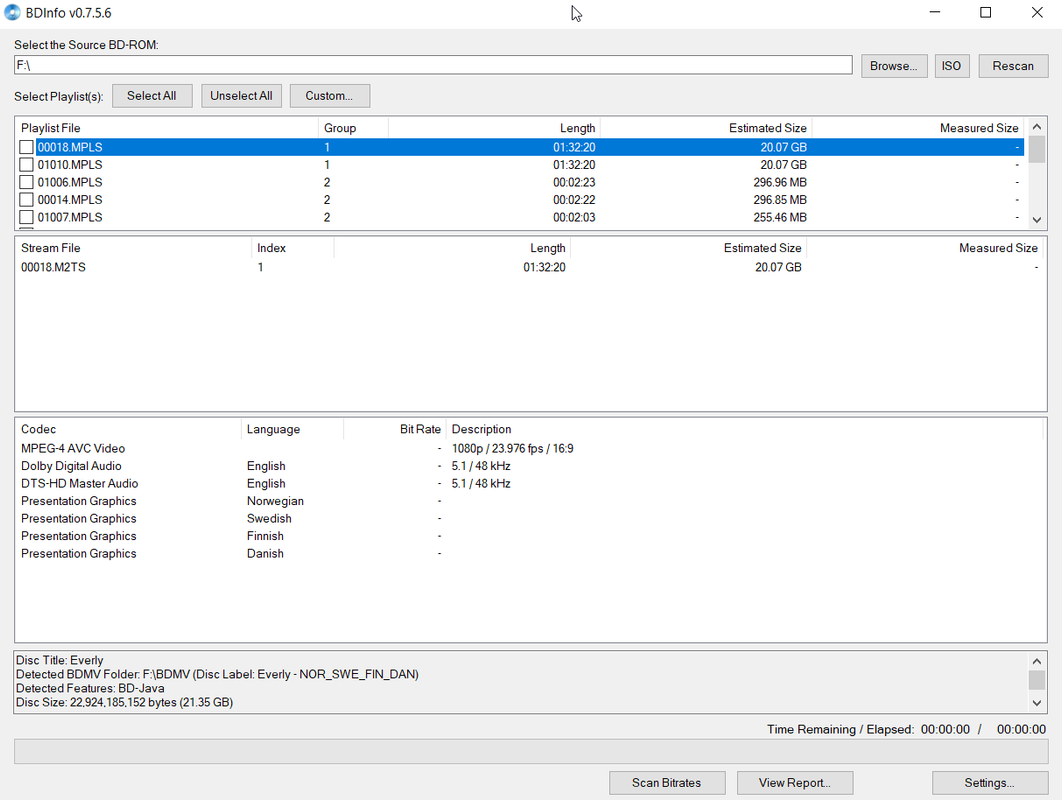Click the 1080p / 23.976 fps description
The width and height of the screenshot is (1062, 800).
point(513,448)
